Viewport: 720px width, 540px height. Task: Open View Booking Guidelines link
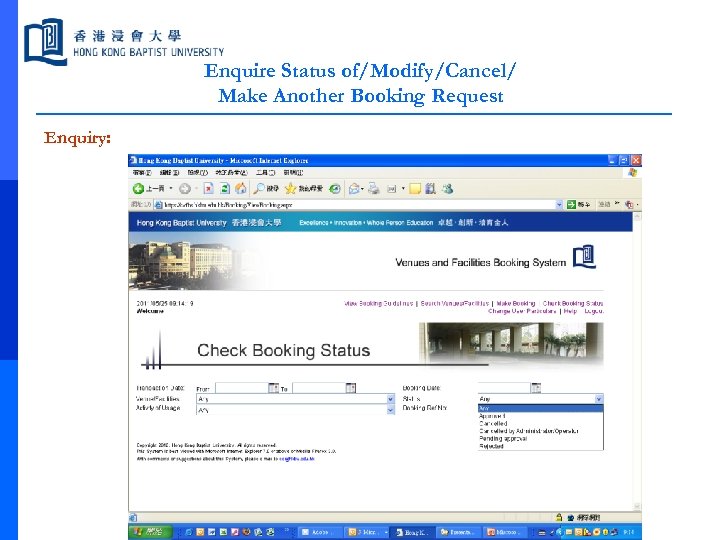(379, 304)
